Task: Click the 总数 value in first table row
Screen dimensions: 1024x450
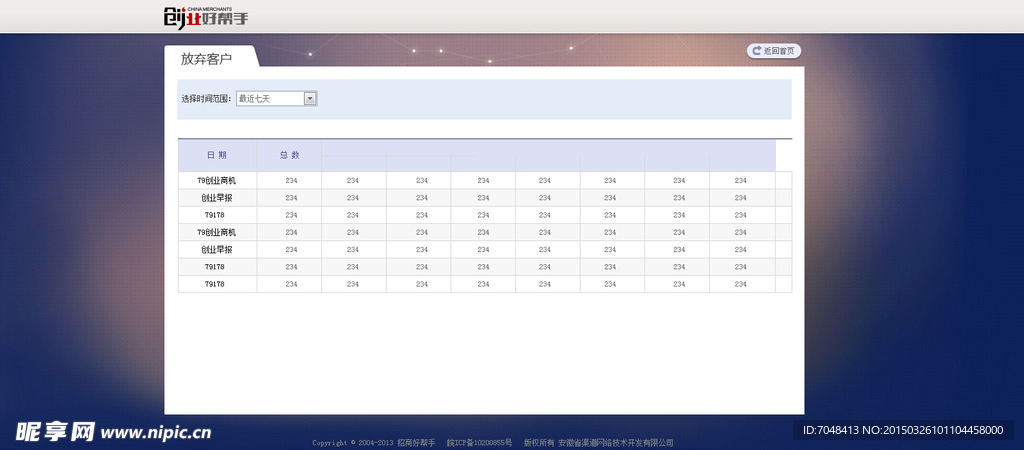Action: pos(291,181)
